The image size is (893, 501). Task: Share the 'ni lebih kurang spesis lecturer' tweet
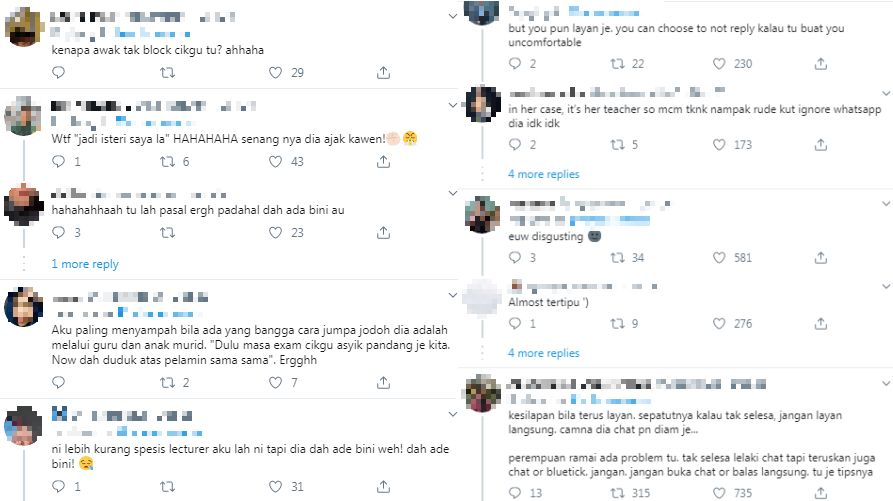coord(384,487)
